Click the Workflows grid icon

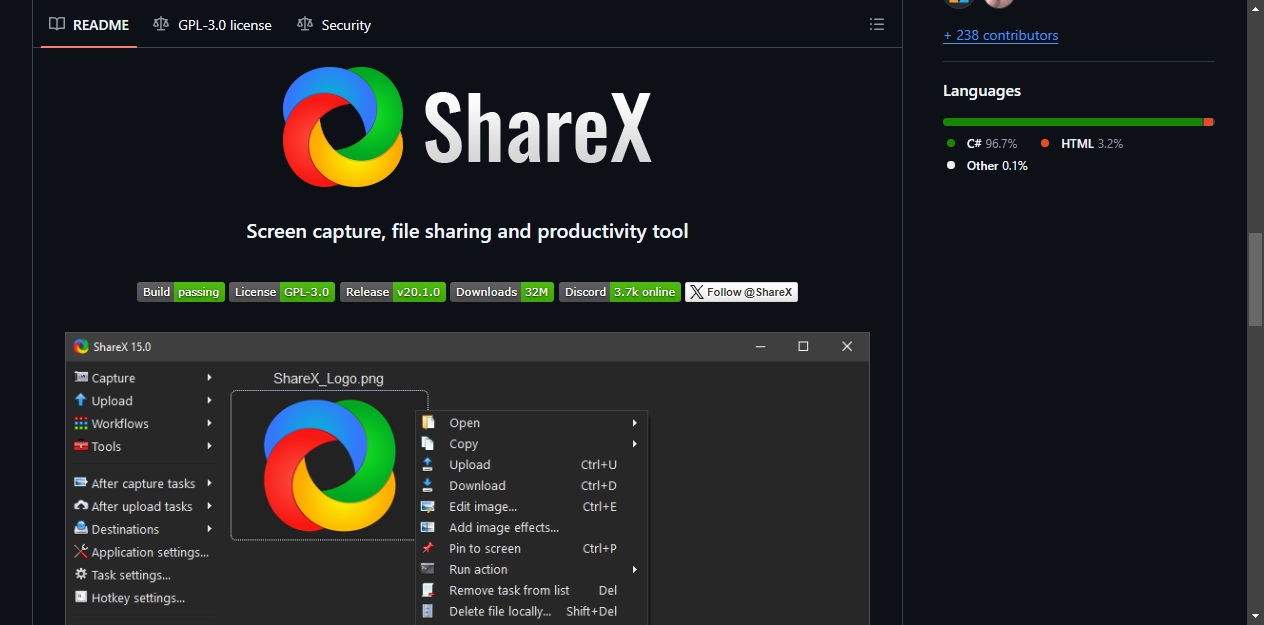pyautogui.click(x=81, y=423)
